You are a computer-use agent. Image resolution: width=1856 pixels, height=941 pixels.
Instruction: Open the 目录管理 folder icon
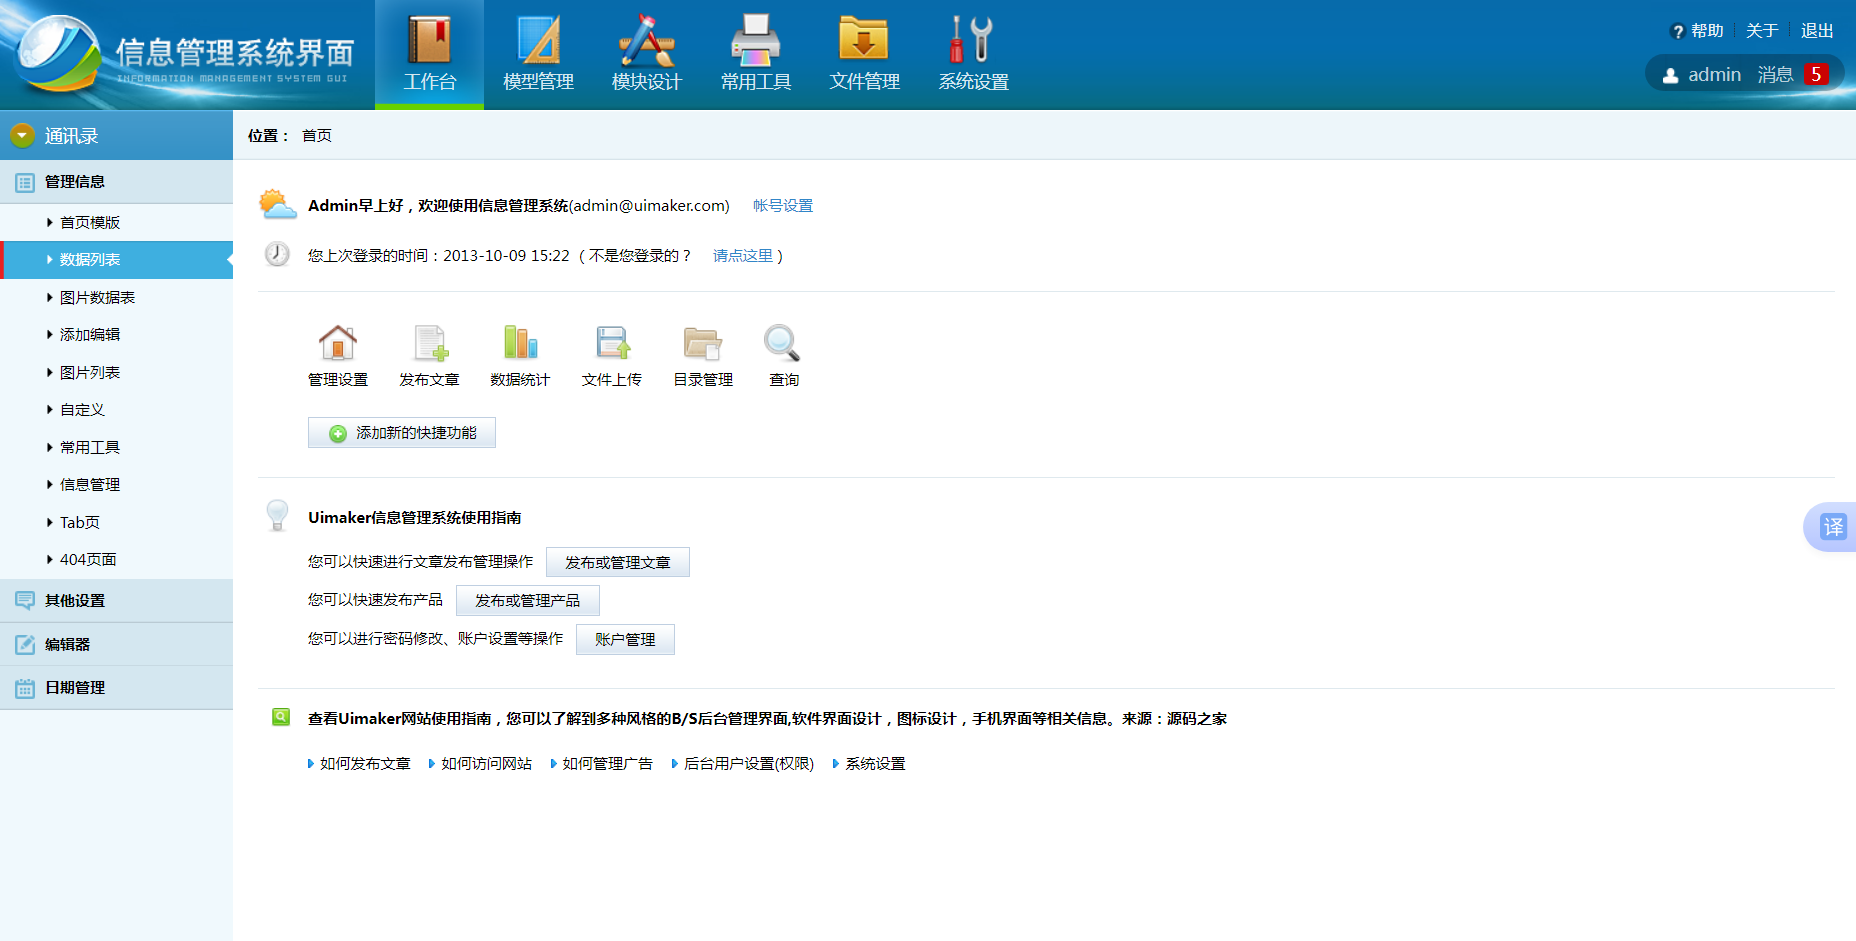click(x=703, y=343)
